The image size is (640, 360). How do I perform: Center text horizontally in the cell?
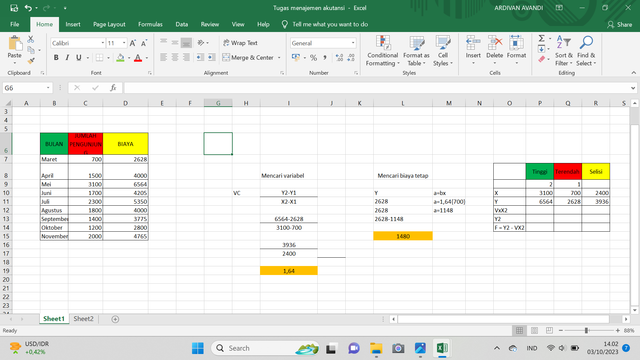click(175, 58)
